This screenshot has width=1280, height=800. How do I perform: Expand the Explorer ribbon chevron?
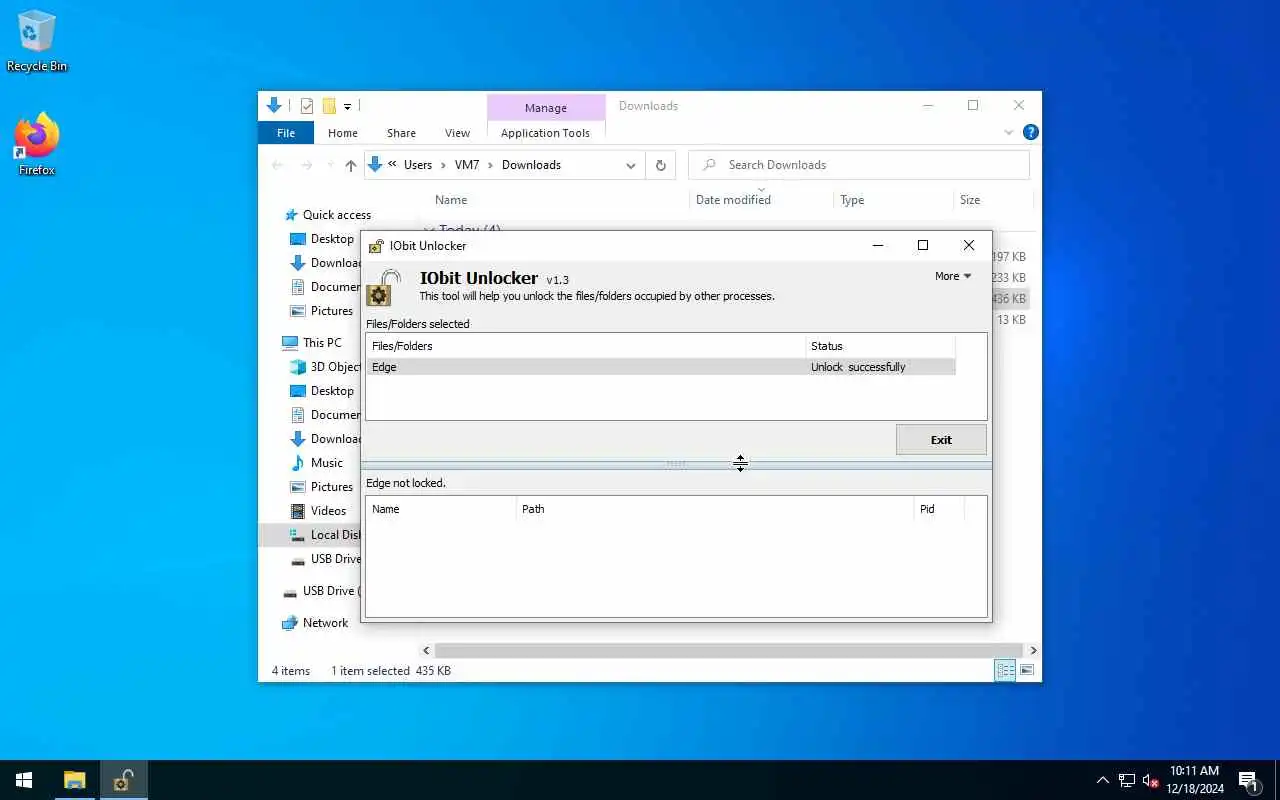(x=1008, y=132)
